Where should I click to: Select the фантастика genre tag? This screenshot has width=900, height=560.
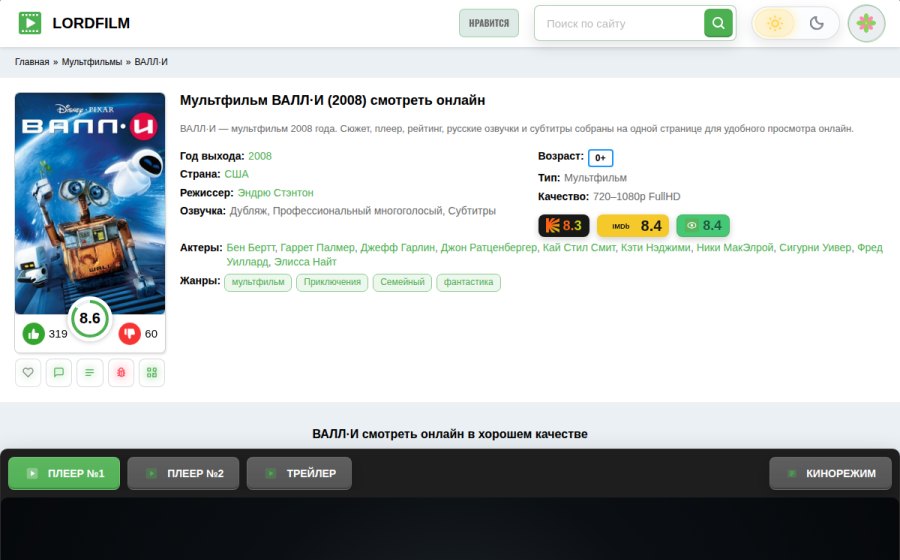tap(468, 282)
